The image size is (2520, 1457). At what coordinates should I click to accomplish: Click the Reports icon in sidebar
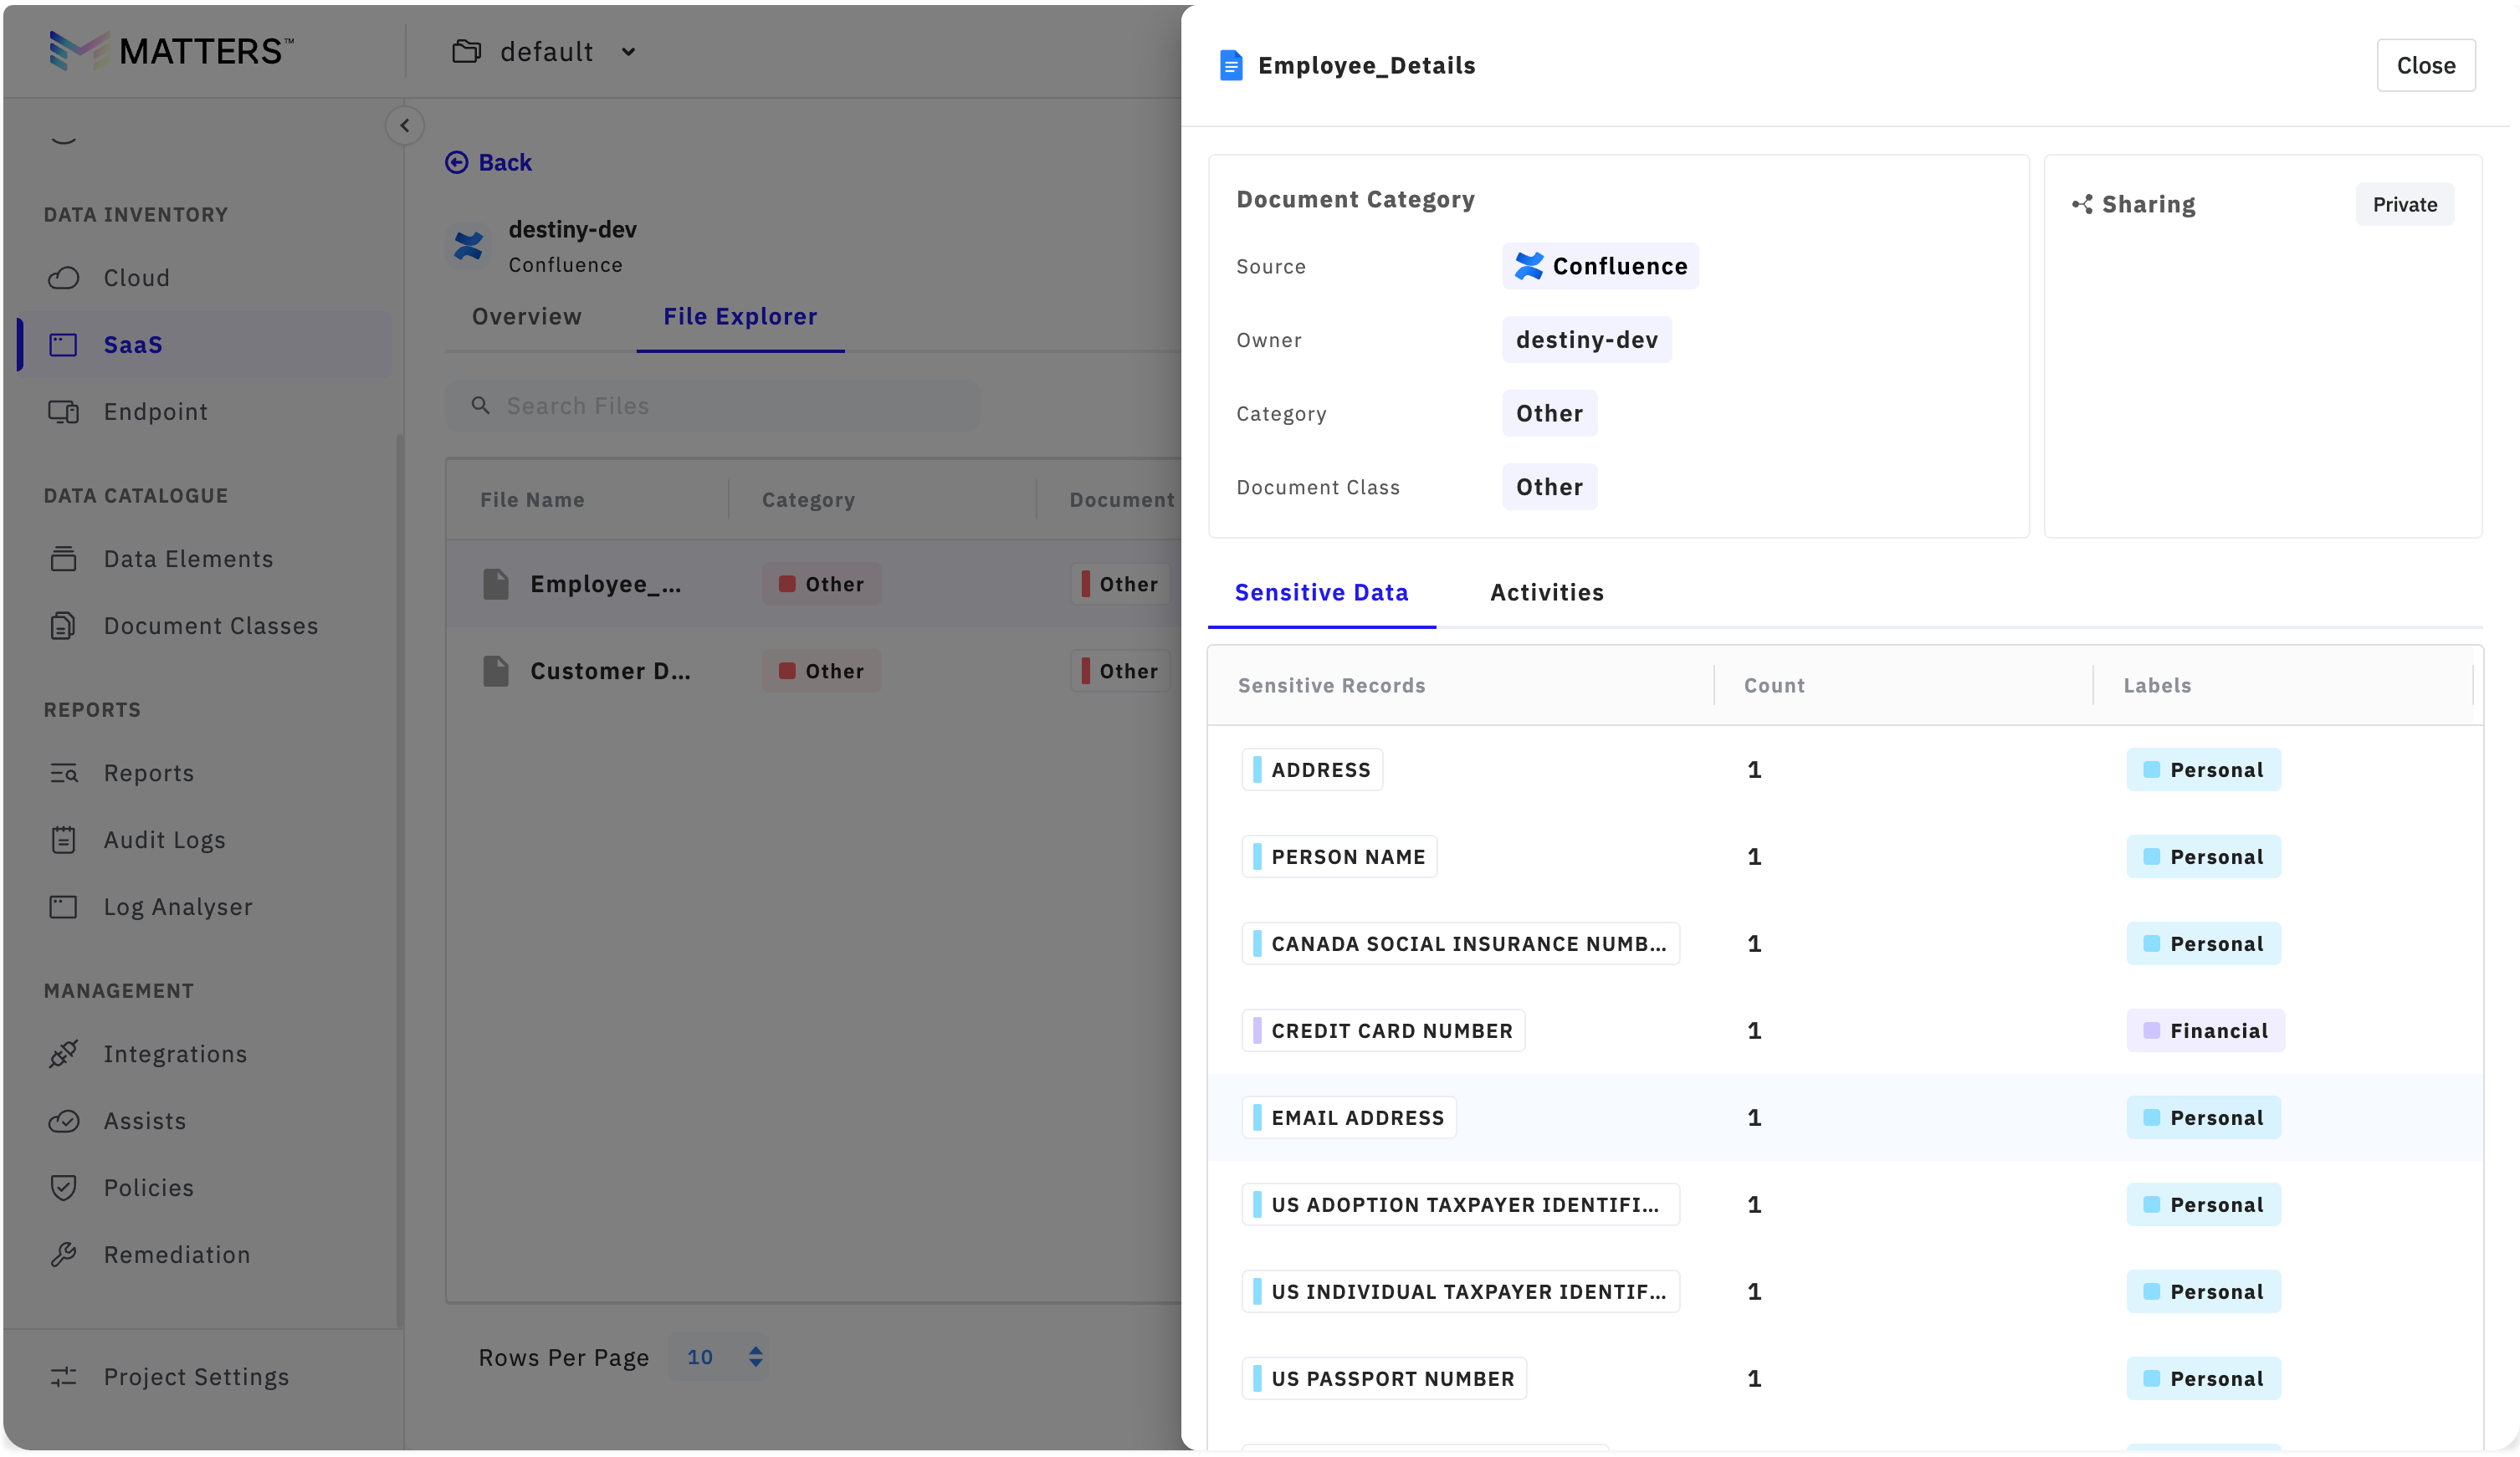(x=63, y=772)
